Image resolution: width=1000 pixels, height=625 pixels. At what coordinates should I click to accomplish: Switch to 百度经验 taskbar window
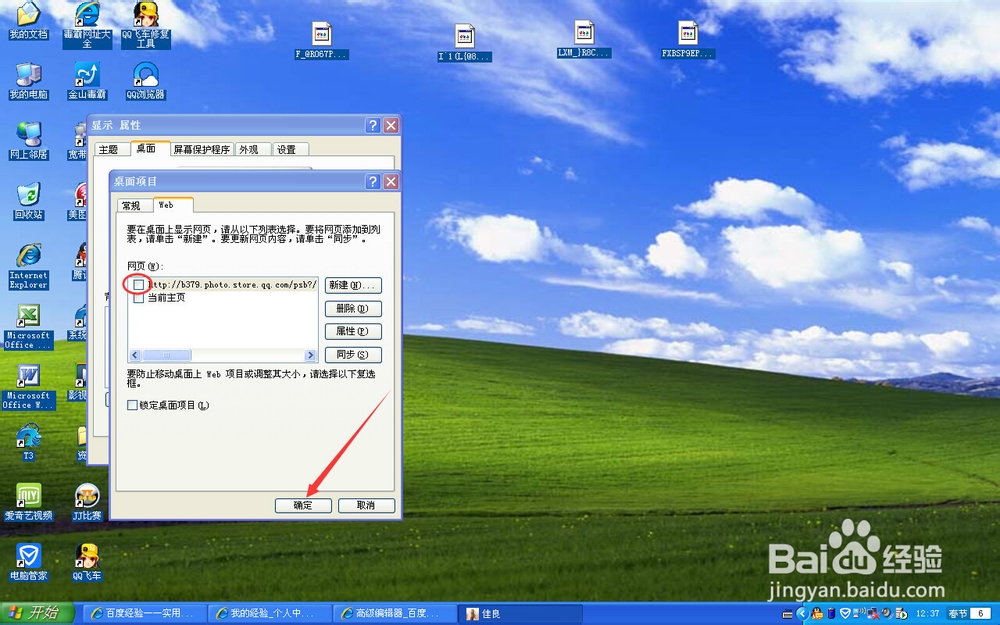point(145,614)
